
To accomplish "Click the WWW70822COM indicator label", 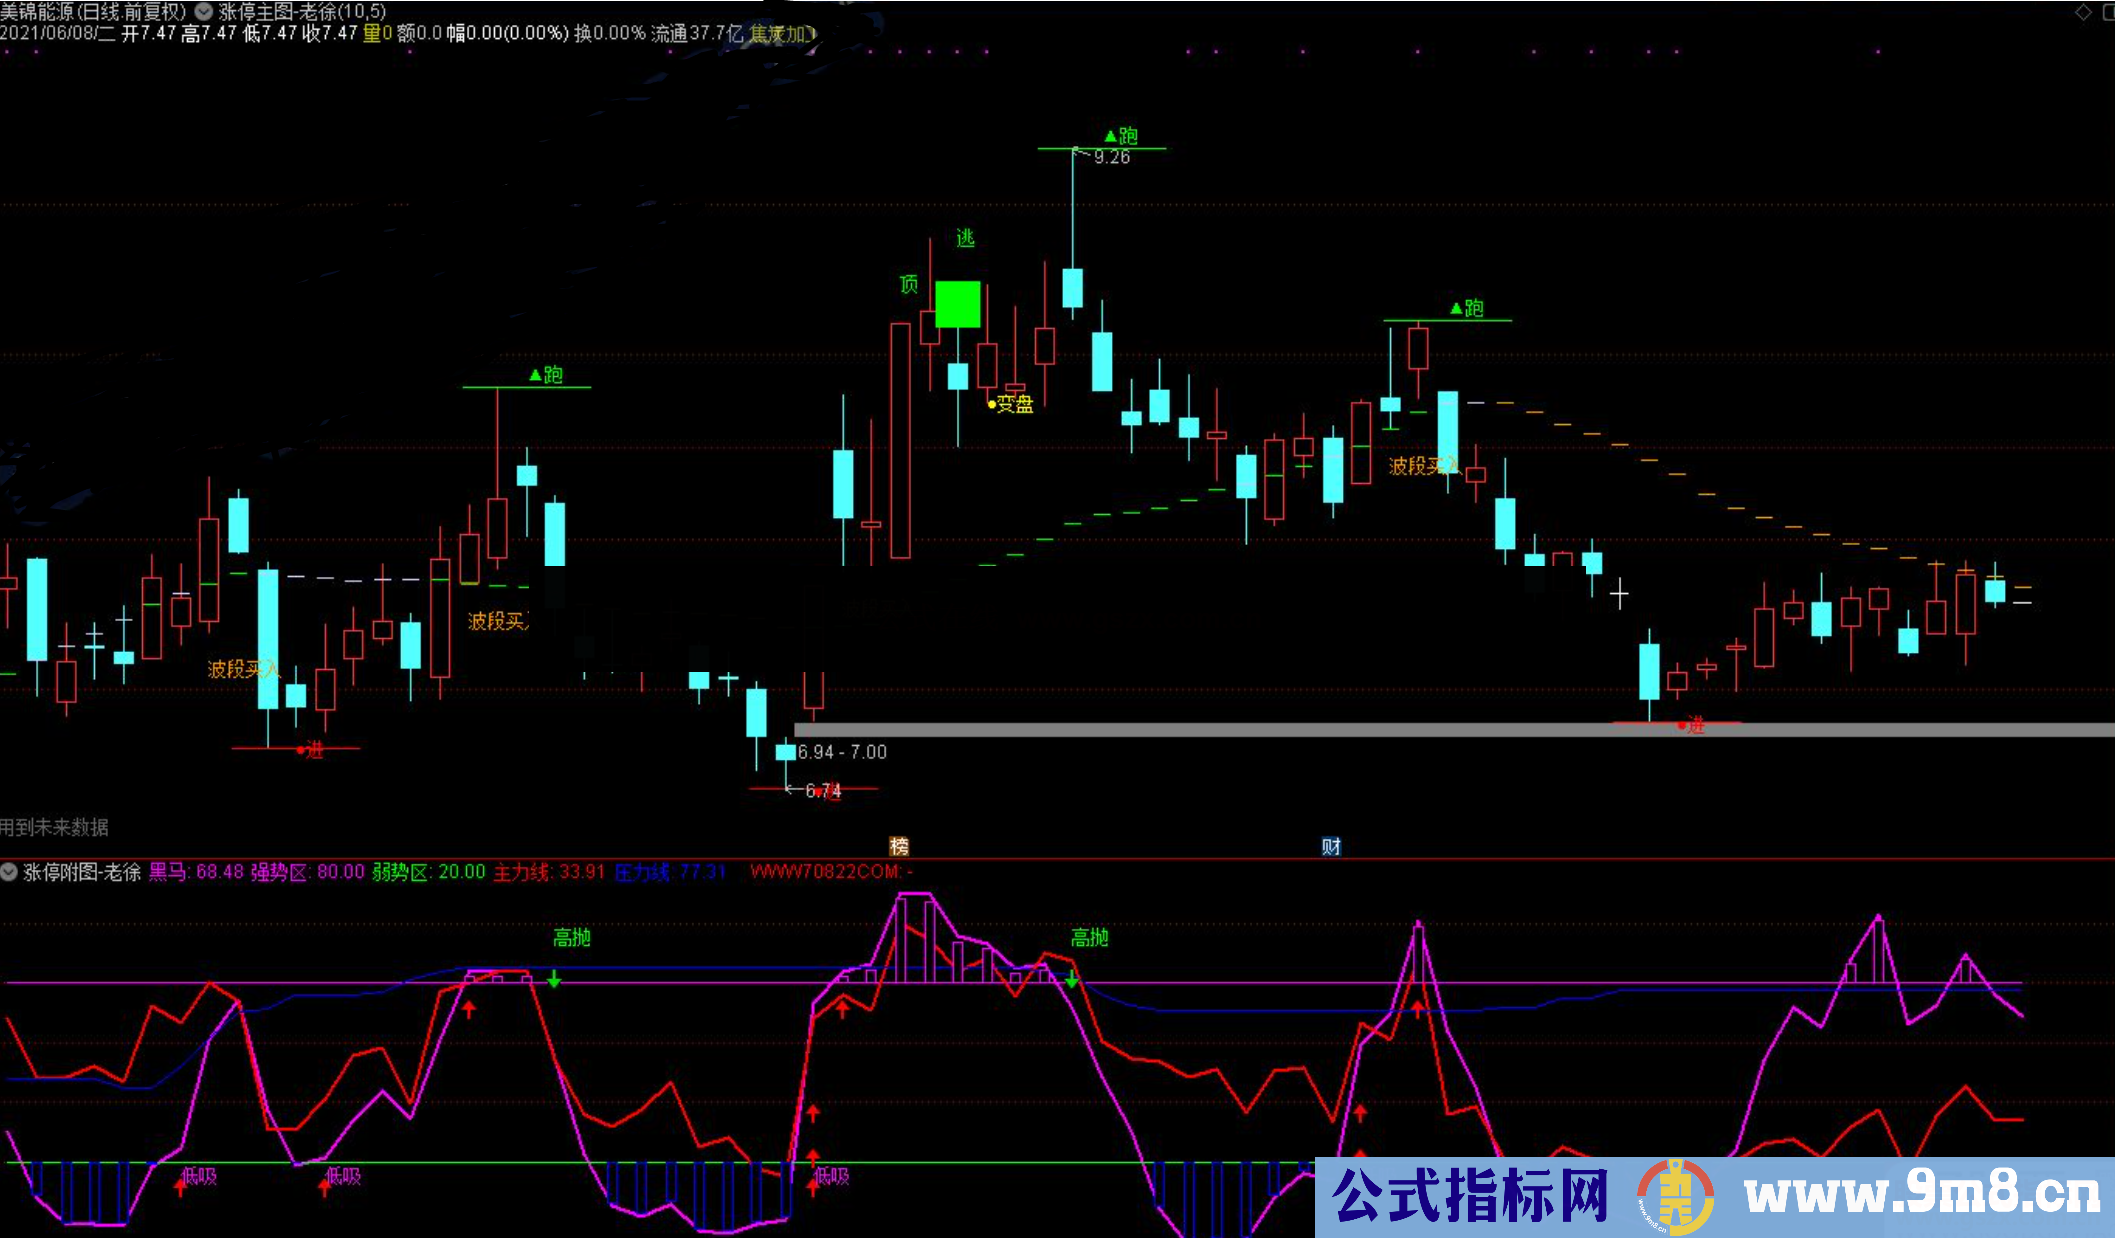I will pyautogui.click(x=831, y=872).
